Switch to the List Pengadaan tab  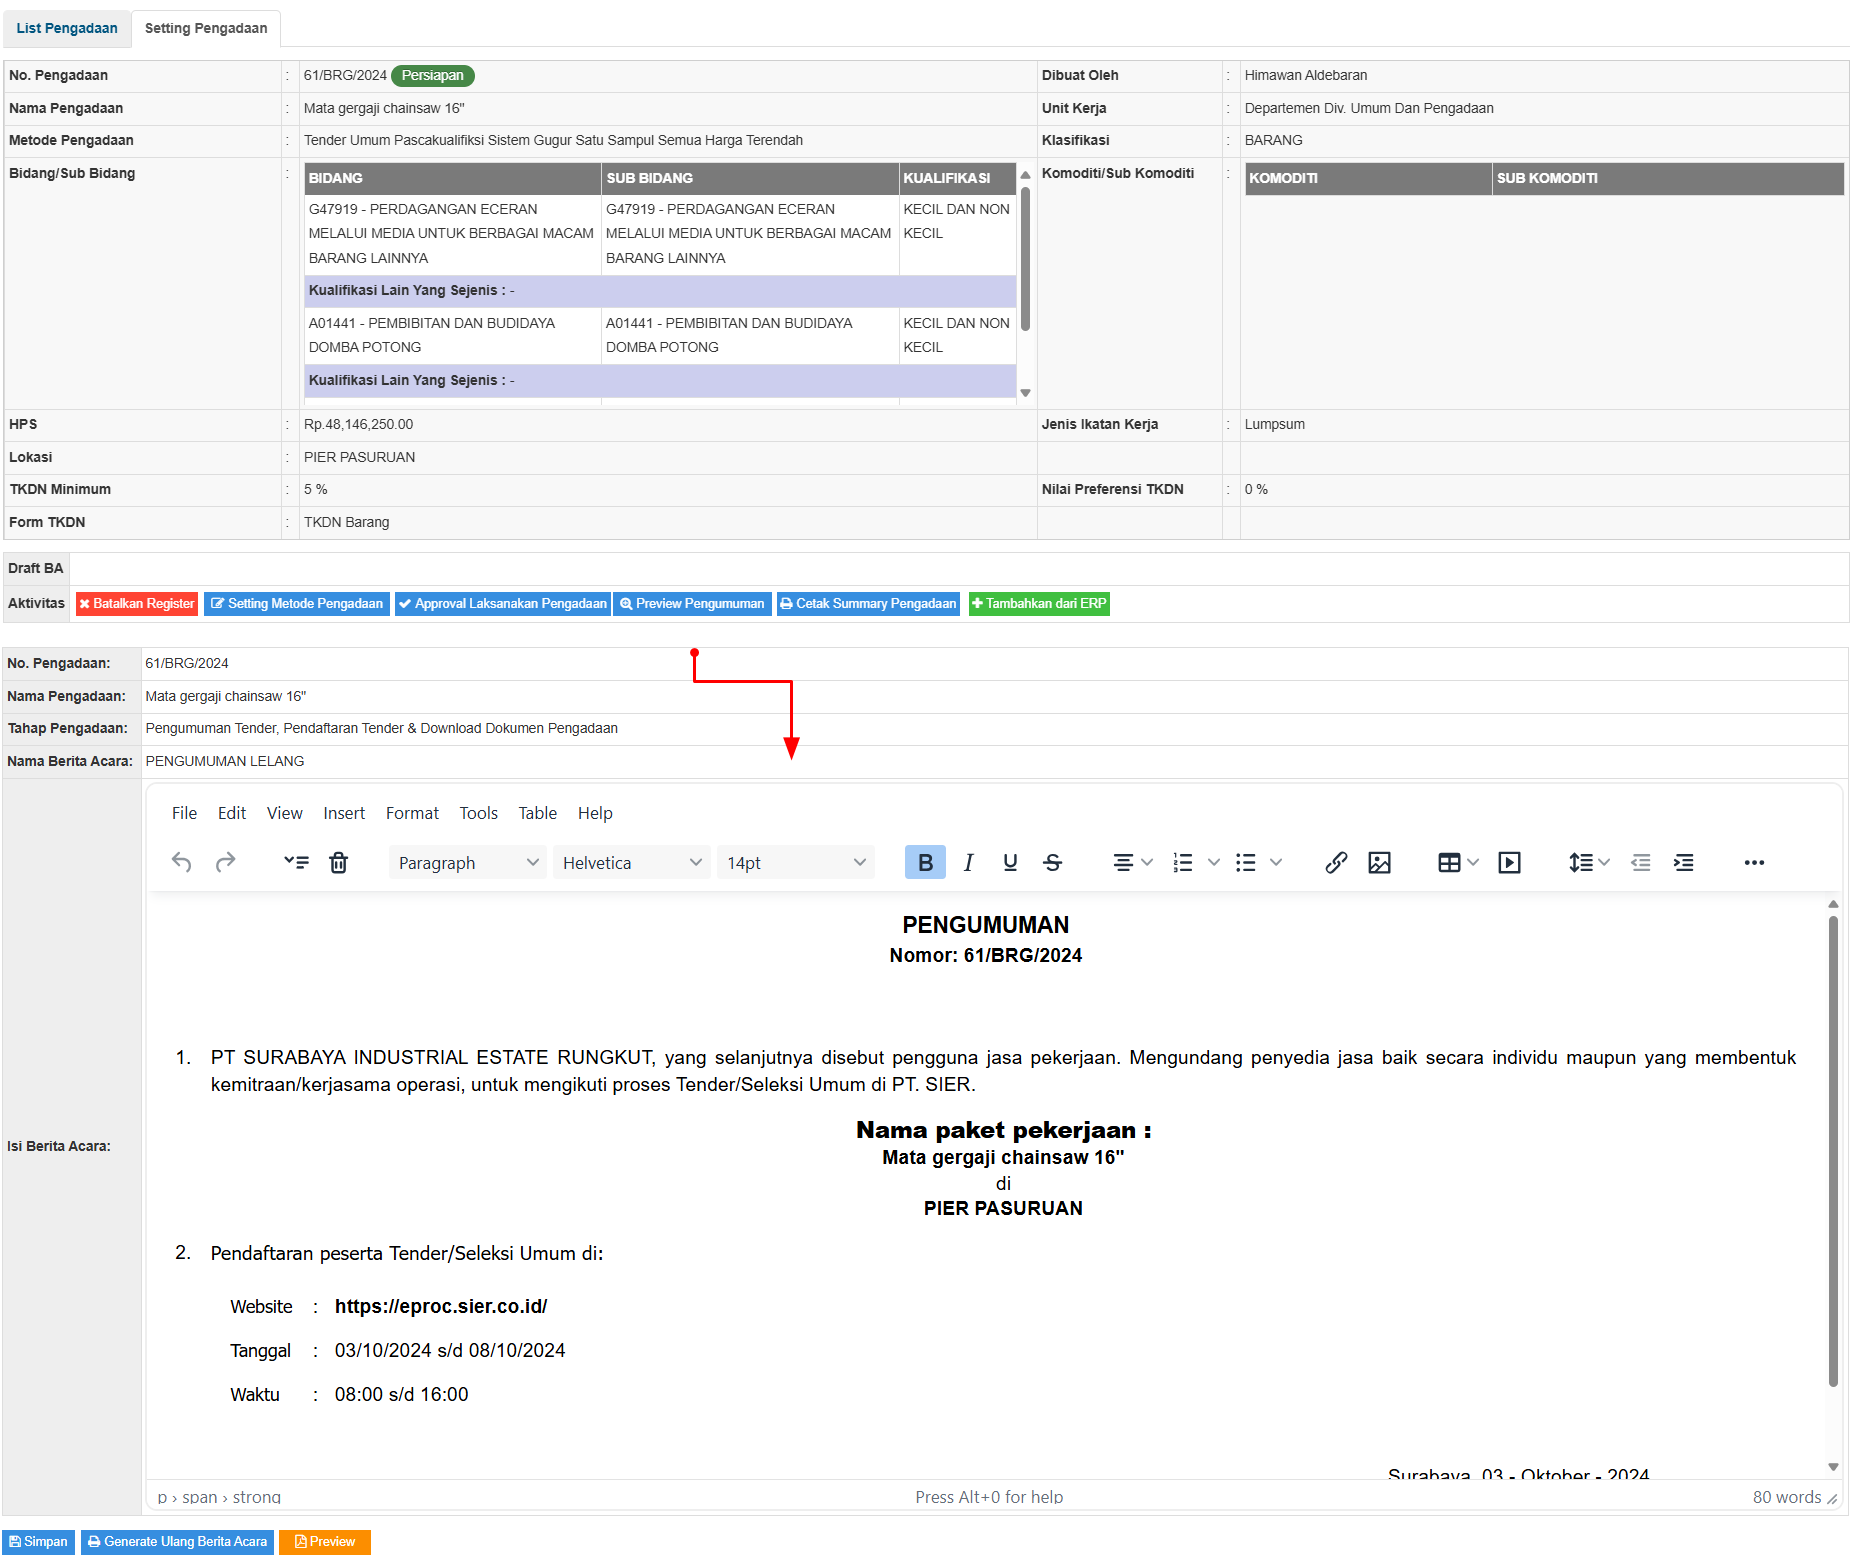click(x=67, y=28)
